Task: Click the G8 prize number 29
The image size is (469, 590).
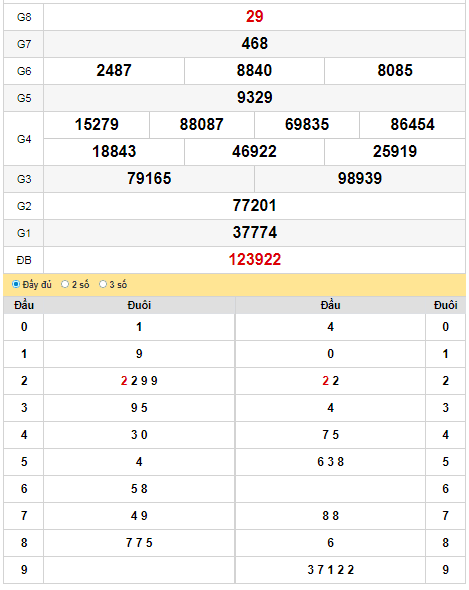Action: (x=254, y=17)
